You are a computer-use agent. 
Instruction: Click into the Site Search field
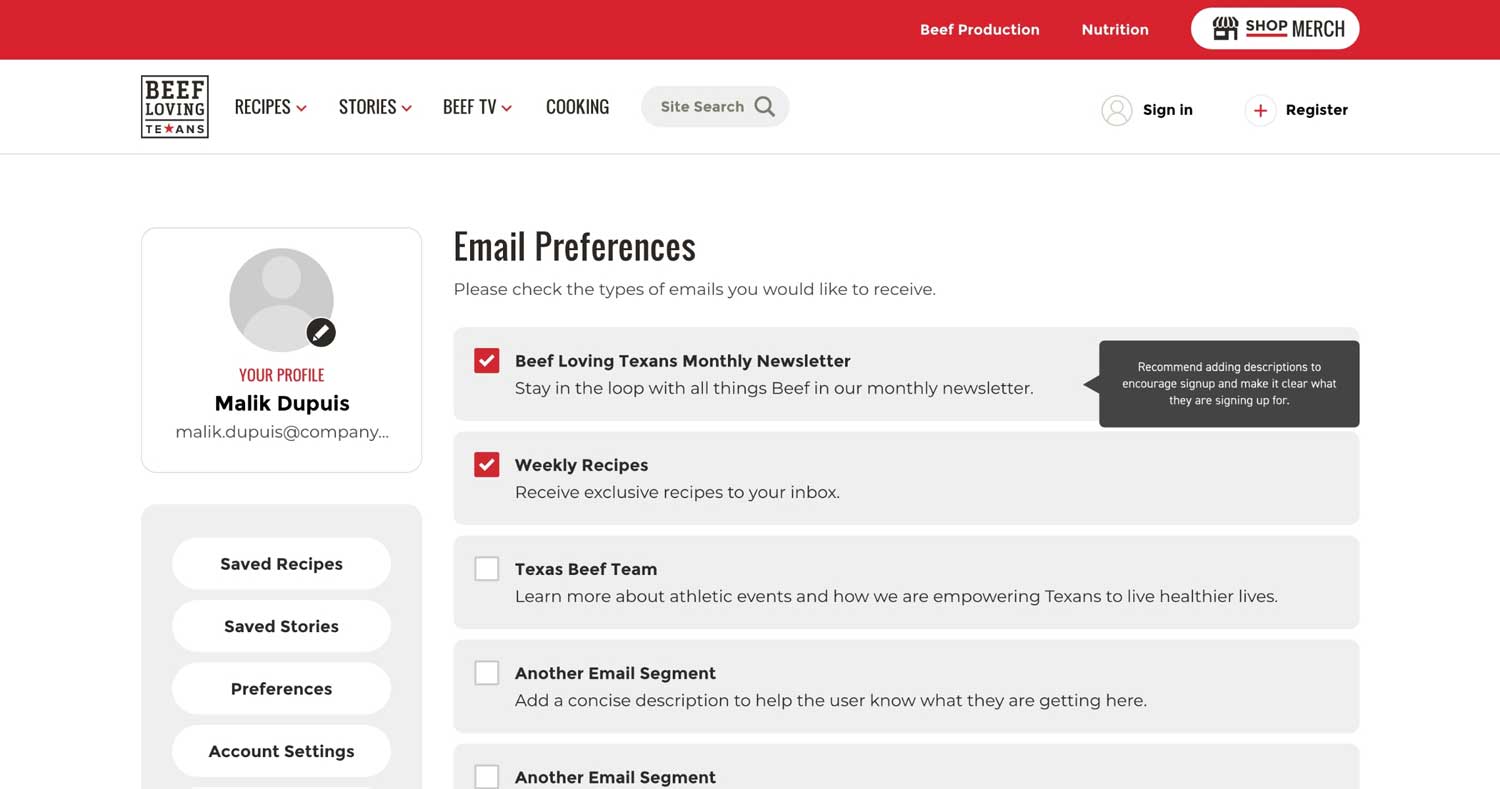(x=702, y=107)
